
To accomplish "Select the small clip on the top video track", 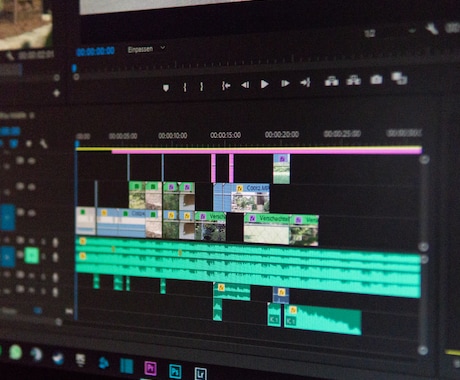I will 281,169.
